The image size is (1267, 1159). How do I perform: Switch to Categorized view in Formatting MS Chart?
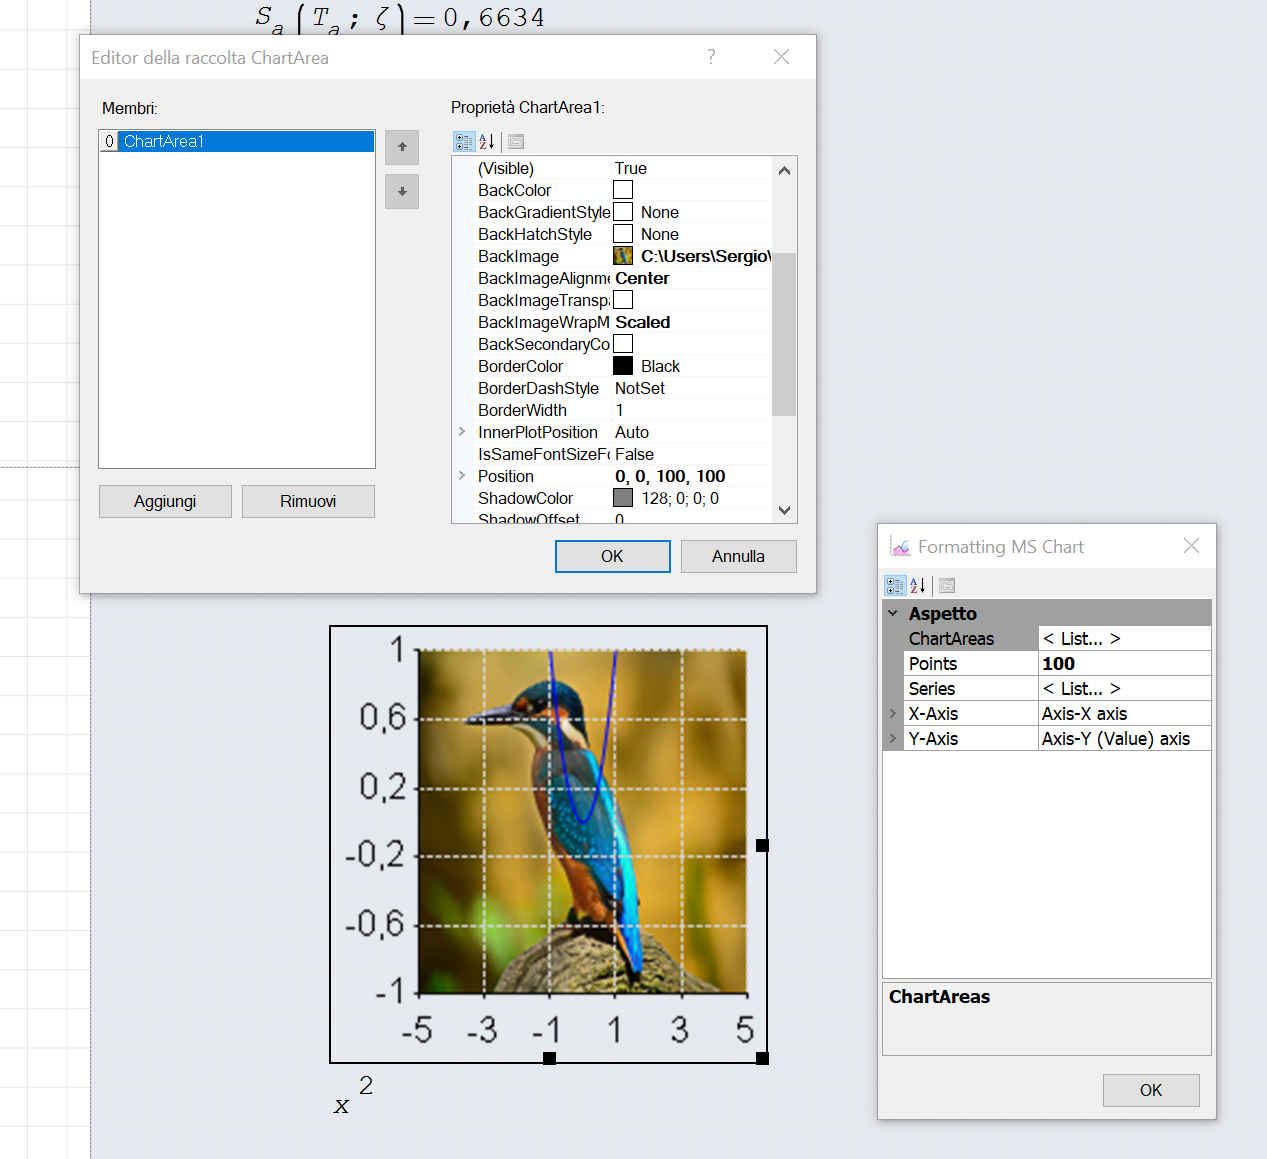point(895,586)
